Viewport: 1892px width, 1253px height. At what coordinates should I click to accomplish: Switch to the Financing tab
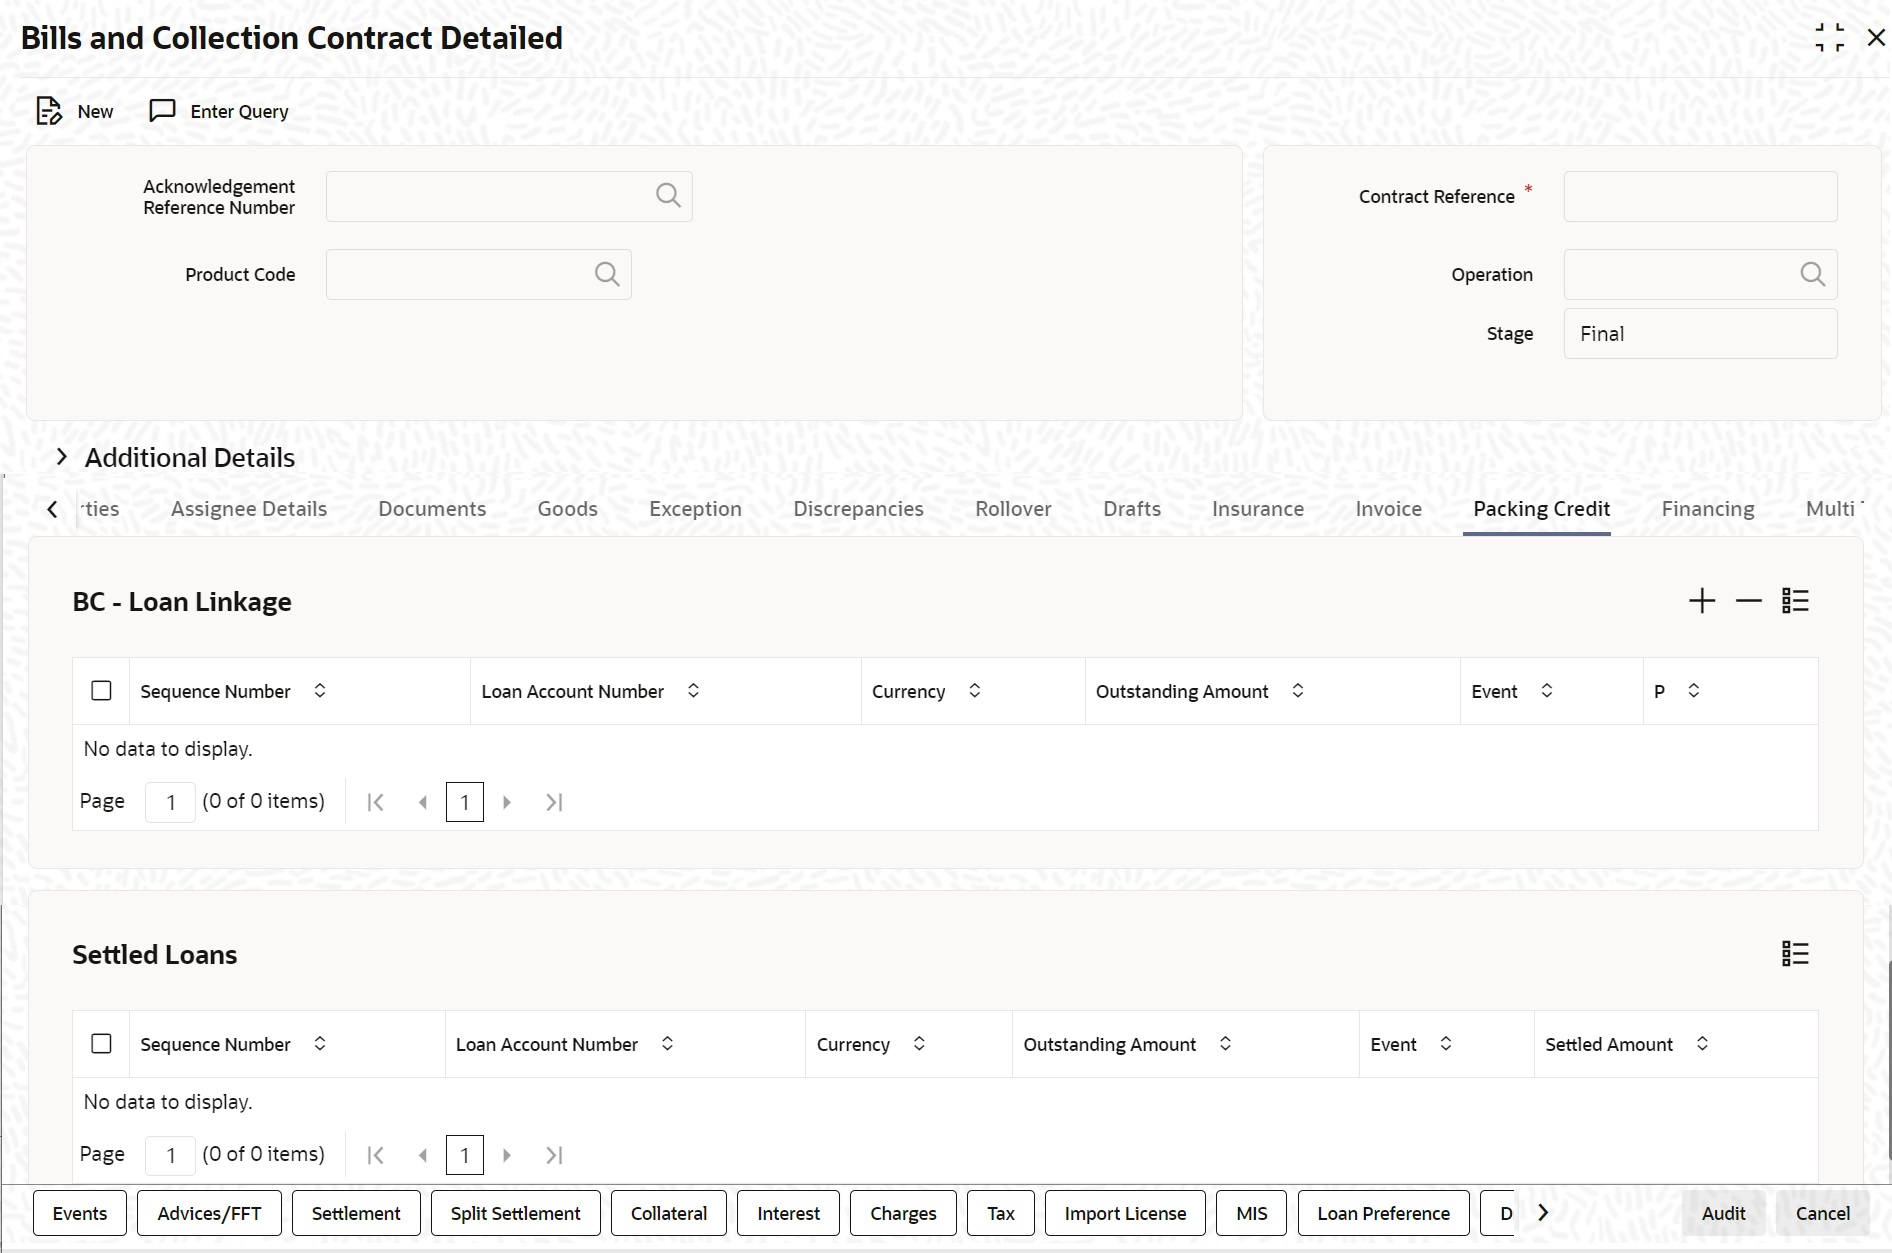(x=1707, y=509)
